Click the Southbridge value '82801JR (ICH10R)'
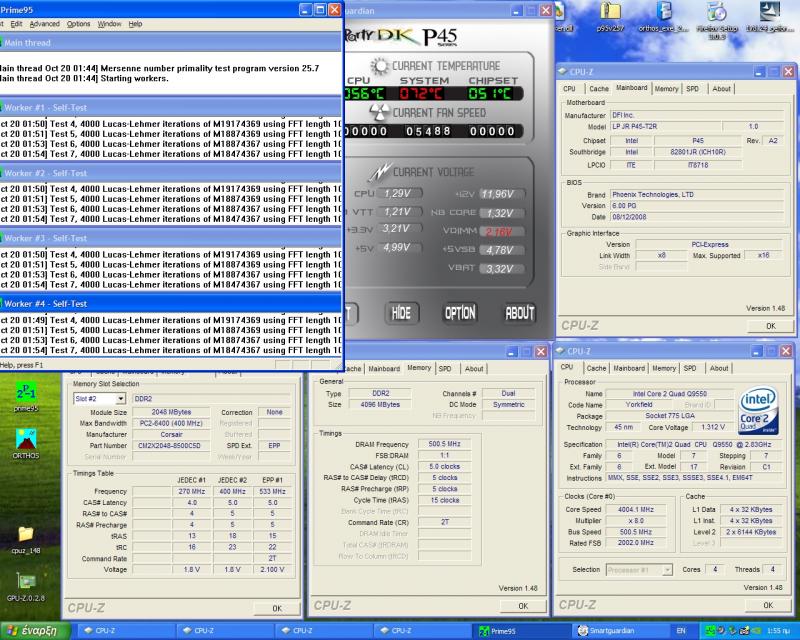Image resolution: width=800 pixels, height=640 pixels. (698, 152)
